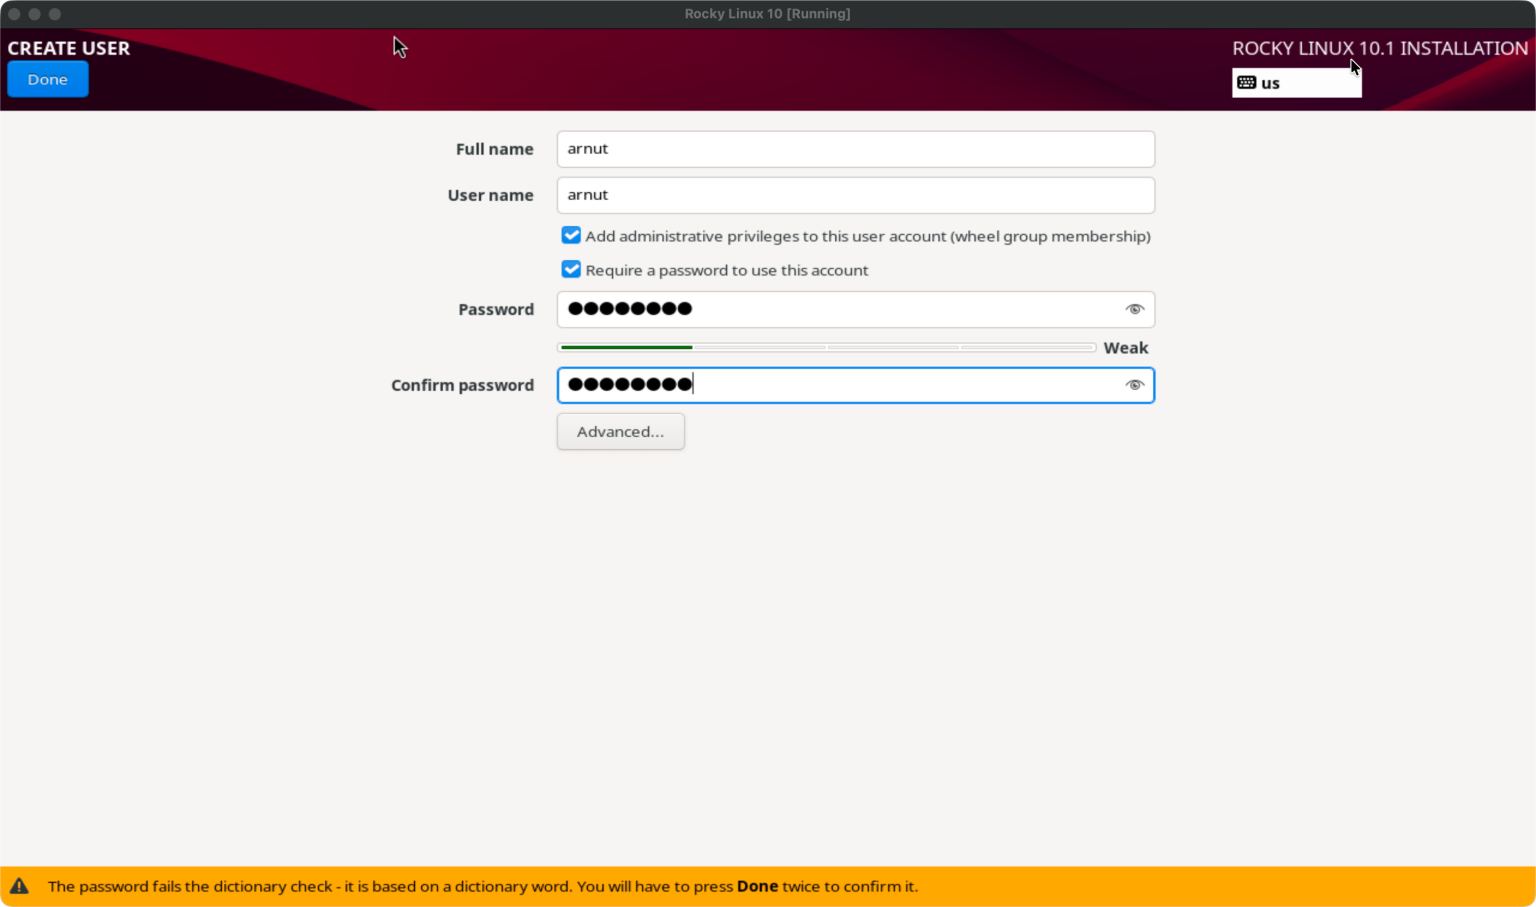The height and width of the screenshot is (907, 1536).
Task: Focus the Full name input field
Action: (855, 149)
